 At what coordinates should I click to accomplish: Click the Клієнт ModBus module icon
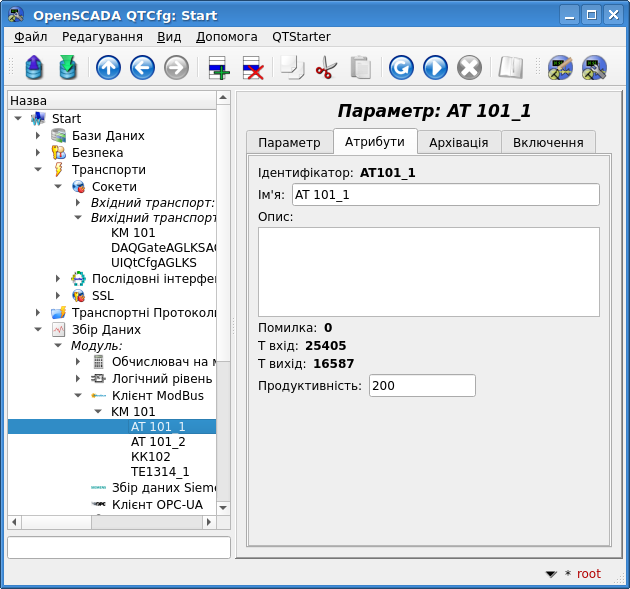pyautogui.click(x=98, y=396)
